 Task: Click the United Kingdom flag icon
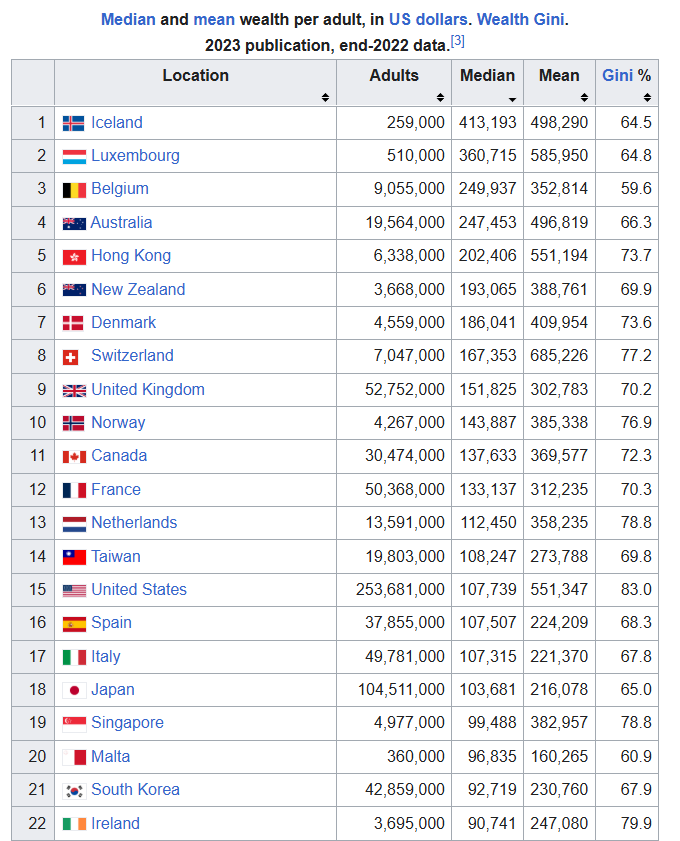click(x=74, y=391)
